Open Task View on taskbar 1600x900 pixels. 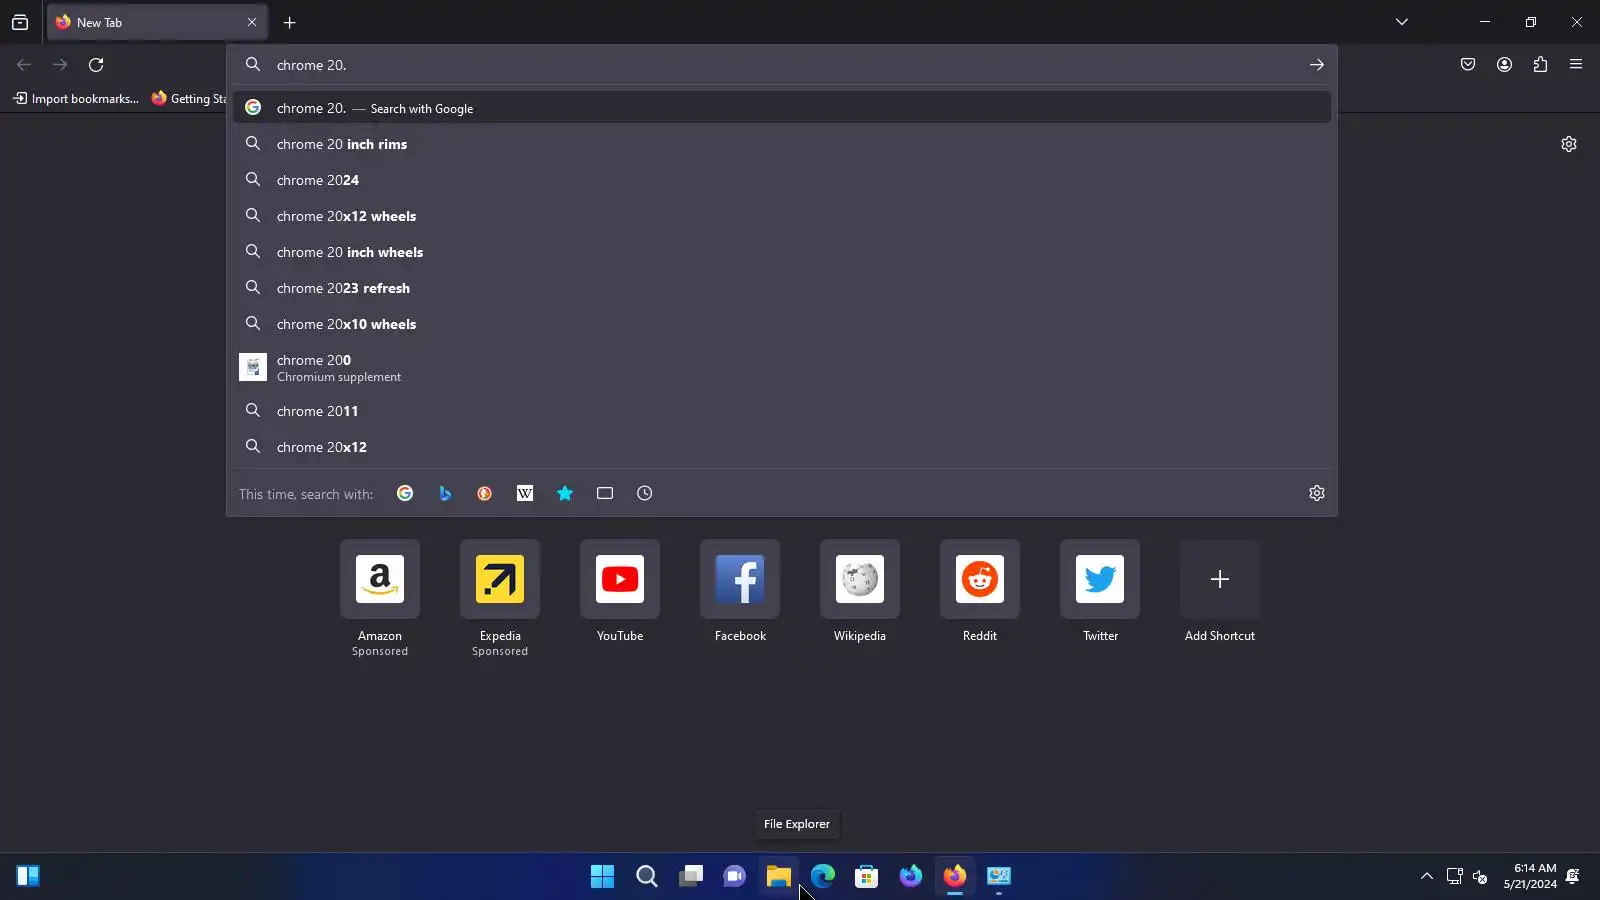point(691,877)
